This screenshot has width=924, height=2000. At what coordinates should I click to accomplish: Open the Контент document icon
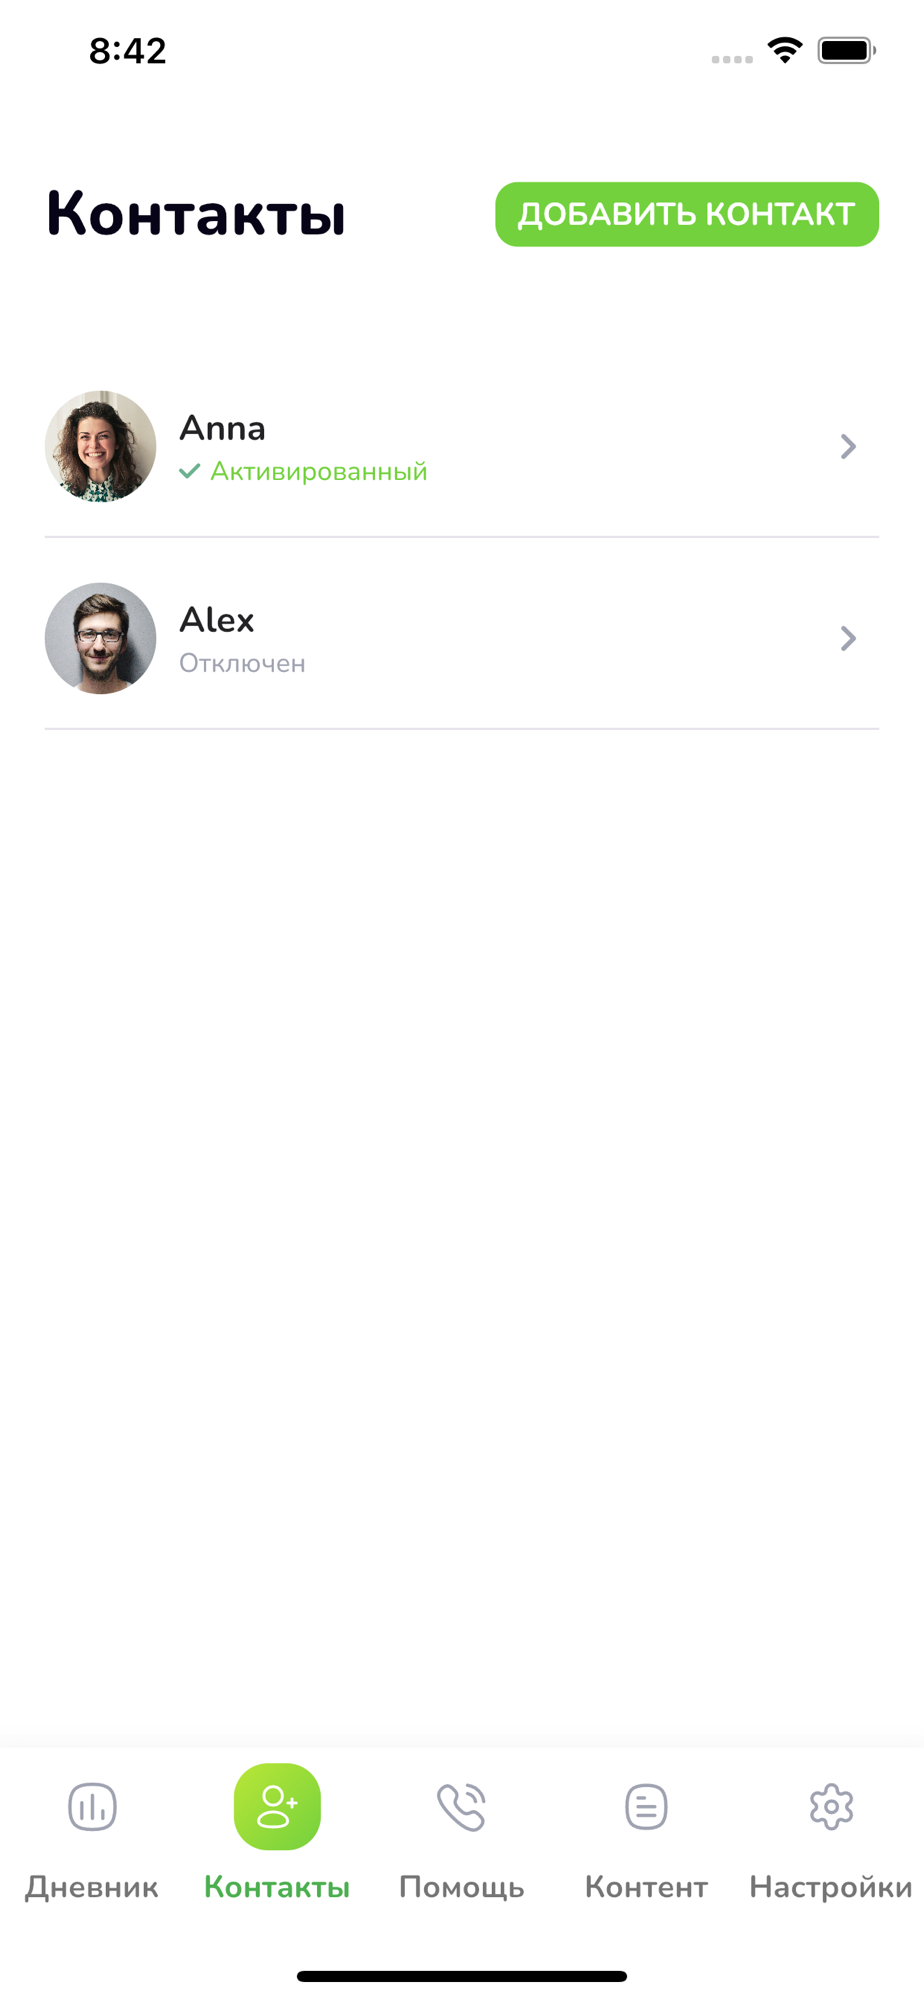point(646,1807)
